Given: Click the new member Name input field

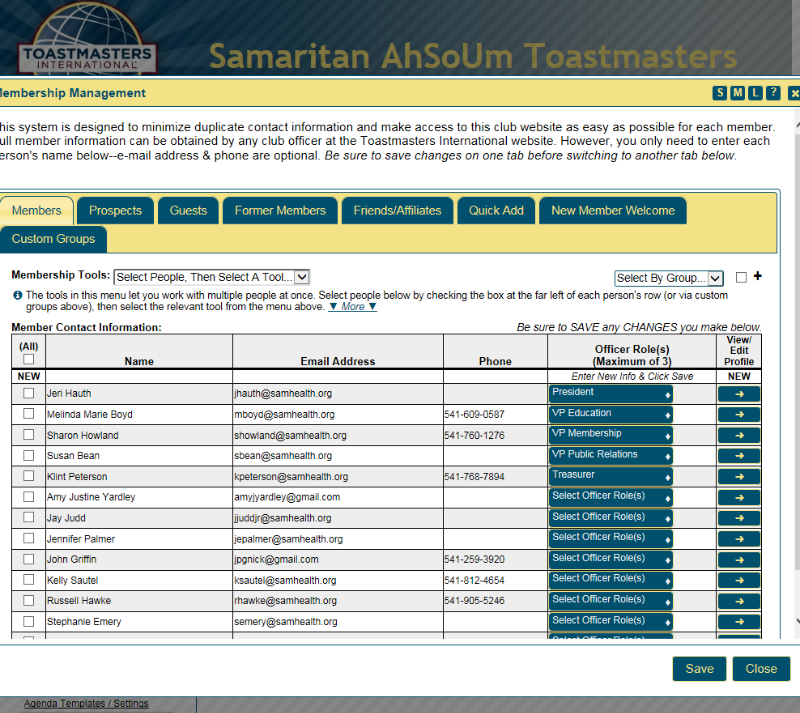Looking at the screenshot, I should 139,377.
